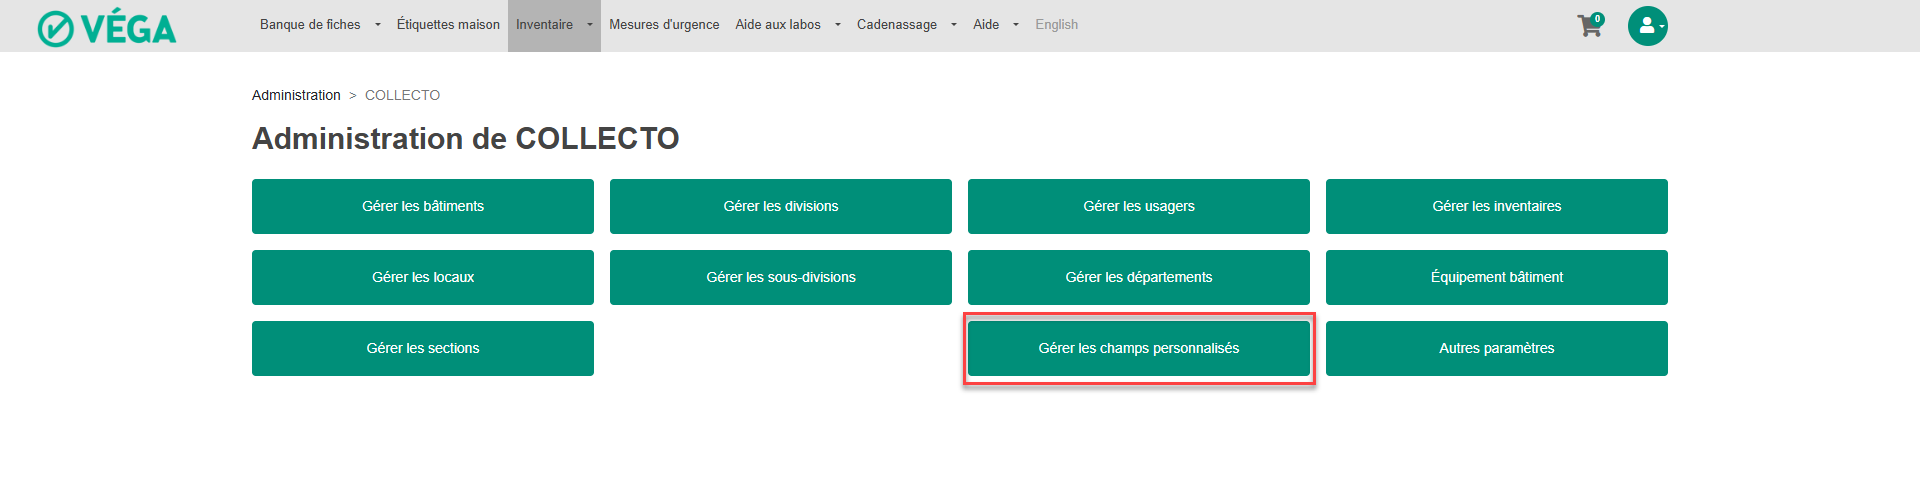The width and height of the screenshot is (1920, 491).
Task: Expand the Inventaire dropdown arrow
Action: click(x=590, y=25)
